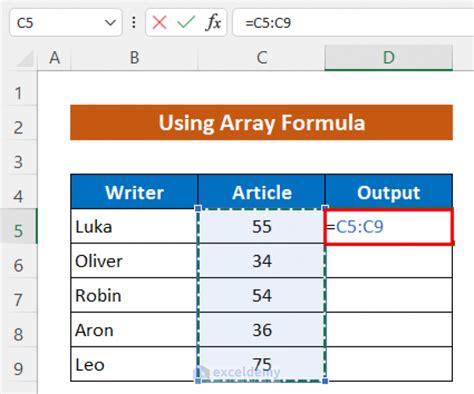Select the cell containing Aron
The width and height of the screenshot is (474, 394).
point(134,330)
